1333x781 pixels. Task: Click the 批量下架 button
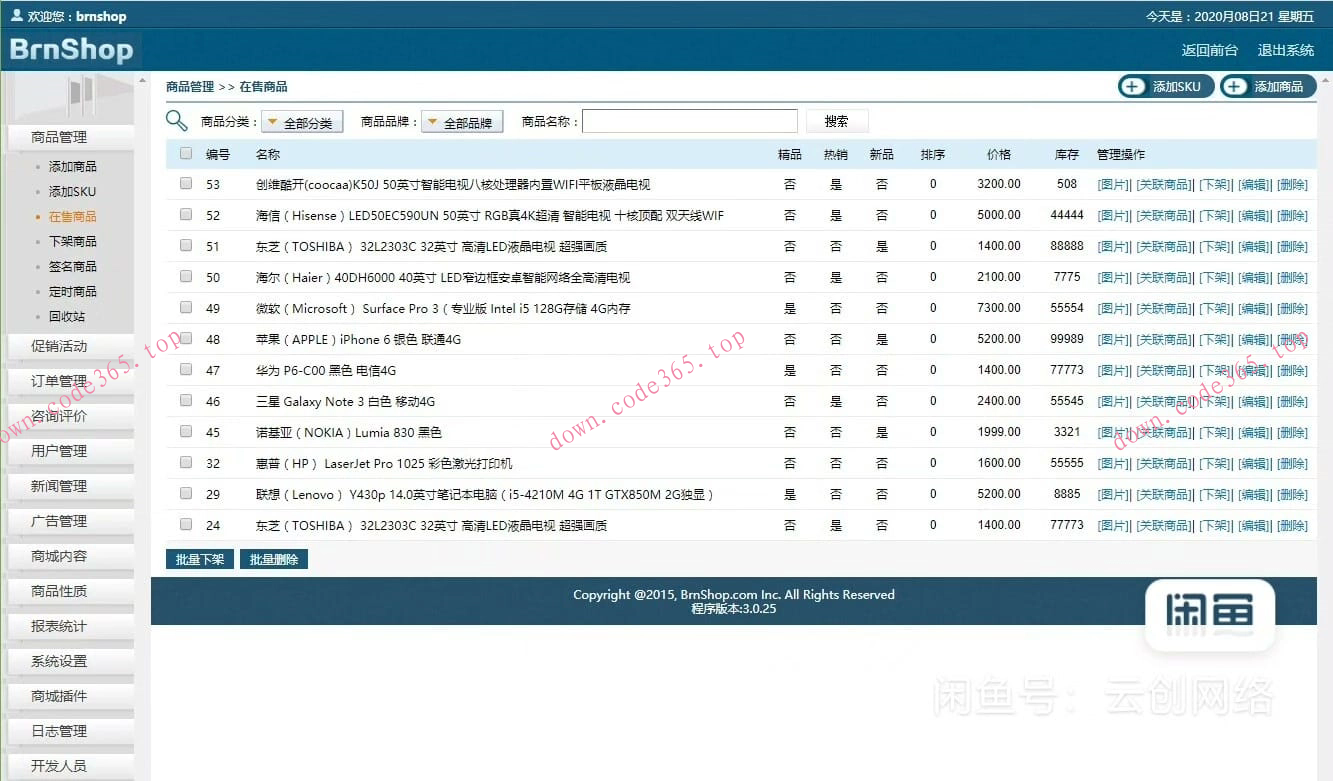coord(199,559)
